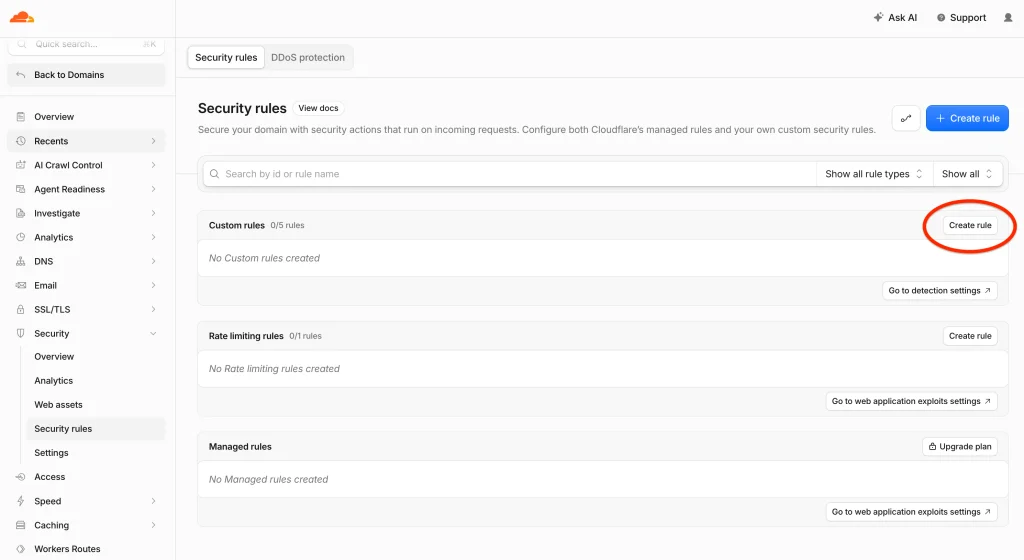Open the Ask AI sparkle icon
The width and height of the screenshot is (1024, 560).
point(878,18)
